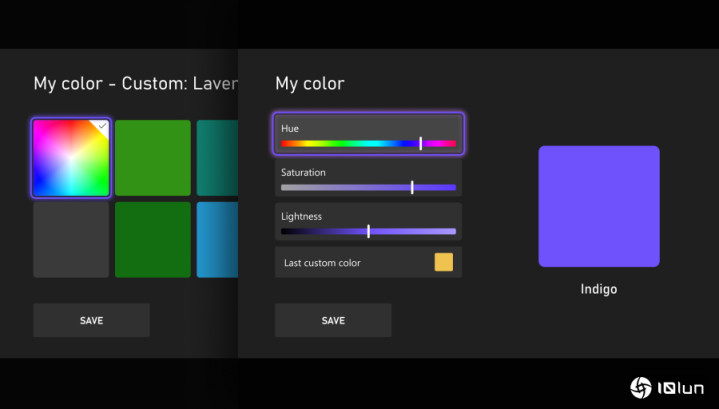Click the large Indigo preview square
Image resolution: width=719 pixels, height=409 pixels.
click(598, 206)
